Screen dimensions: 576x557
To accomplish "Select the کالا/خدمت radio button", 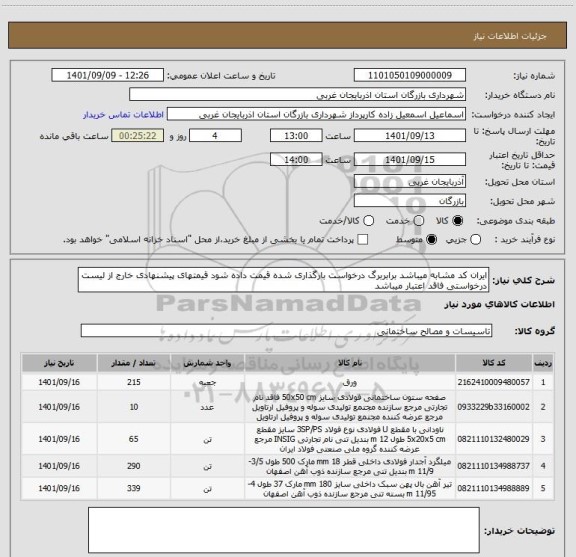I will pos(368,221).
